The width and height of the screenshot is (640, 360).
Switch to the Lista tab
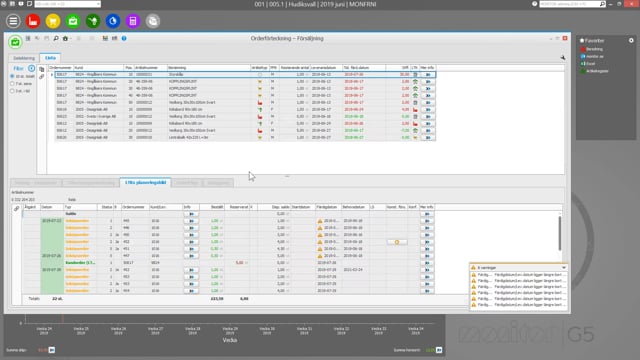50,58
